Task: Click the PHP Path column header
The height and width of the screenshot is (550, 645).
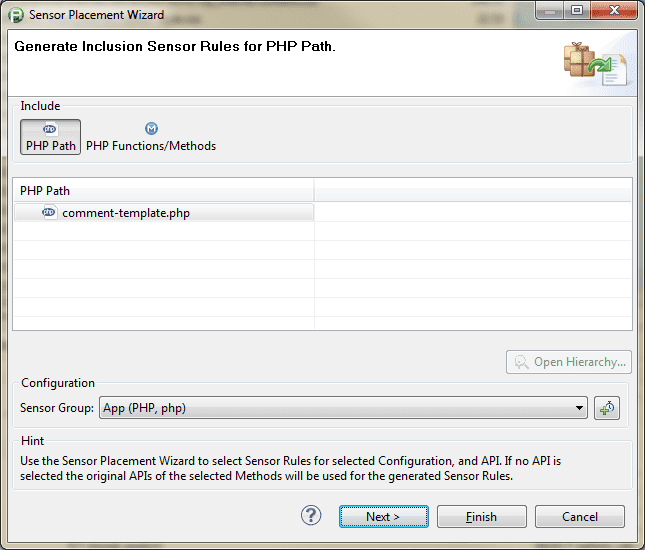Action: (164, 190)
